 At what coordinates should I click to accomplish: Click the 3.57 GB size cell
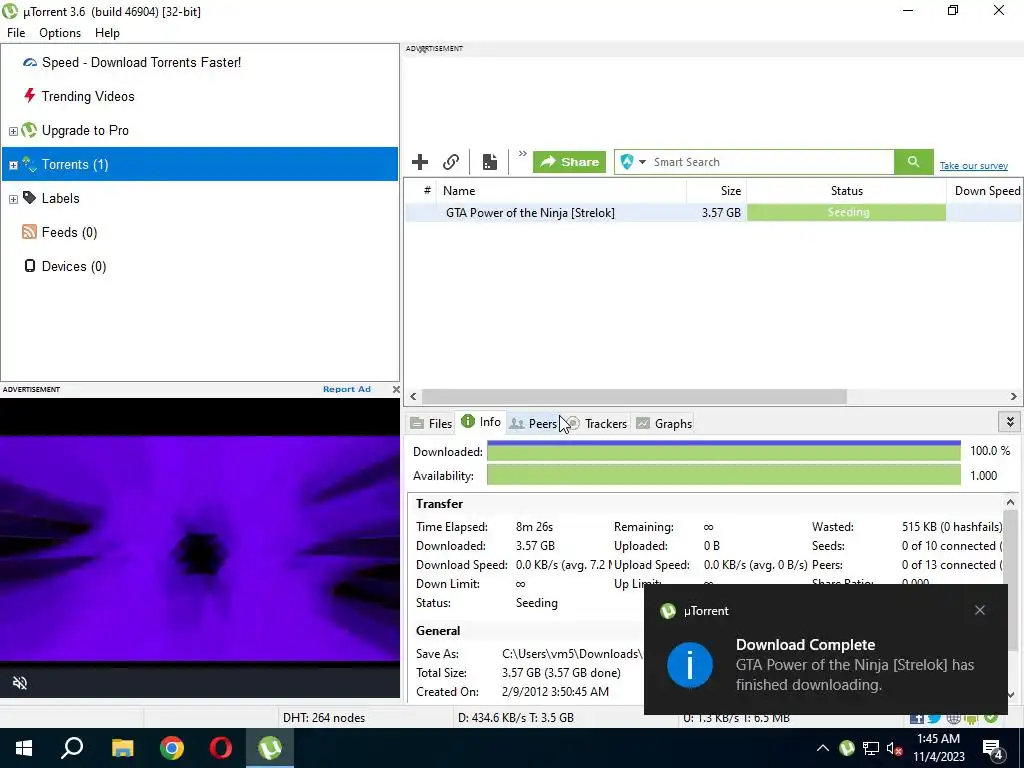[721, 213]
